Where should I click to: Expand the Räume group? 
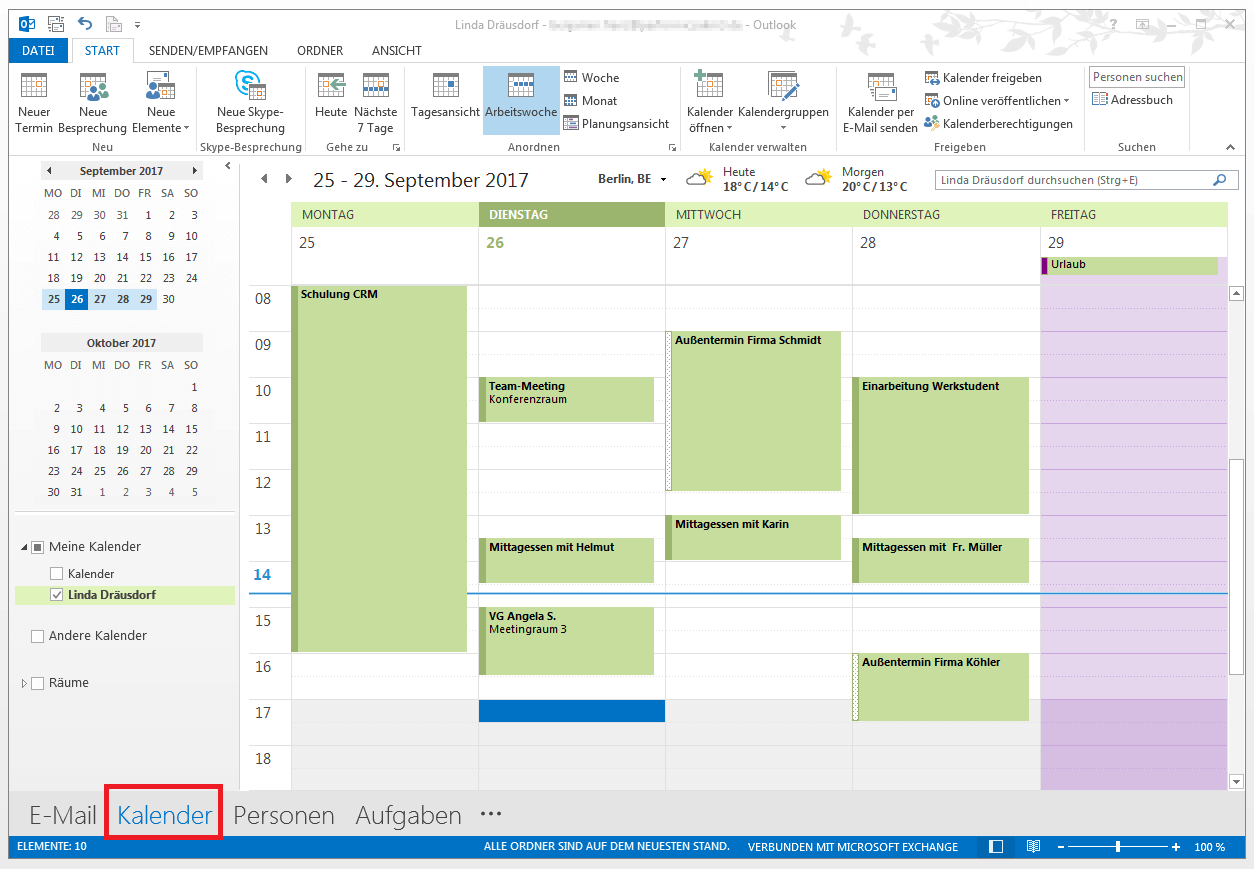click(x=24, y=683)
